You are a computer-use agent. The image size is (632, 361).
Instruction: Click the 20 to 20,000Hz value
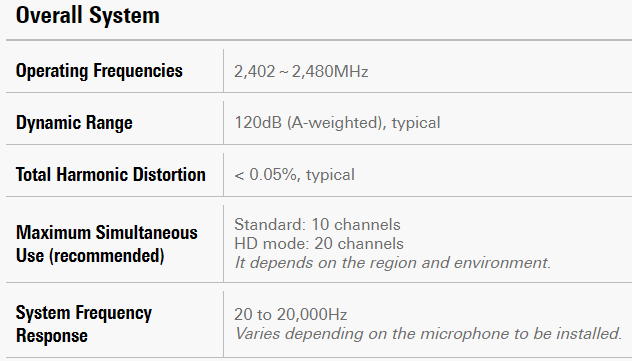click(x=291, y=314)
